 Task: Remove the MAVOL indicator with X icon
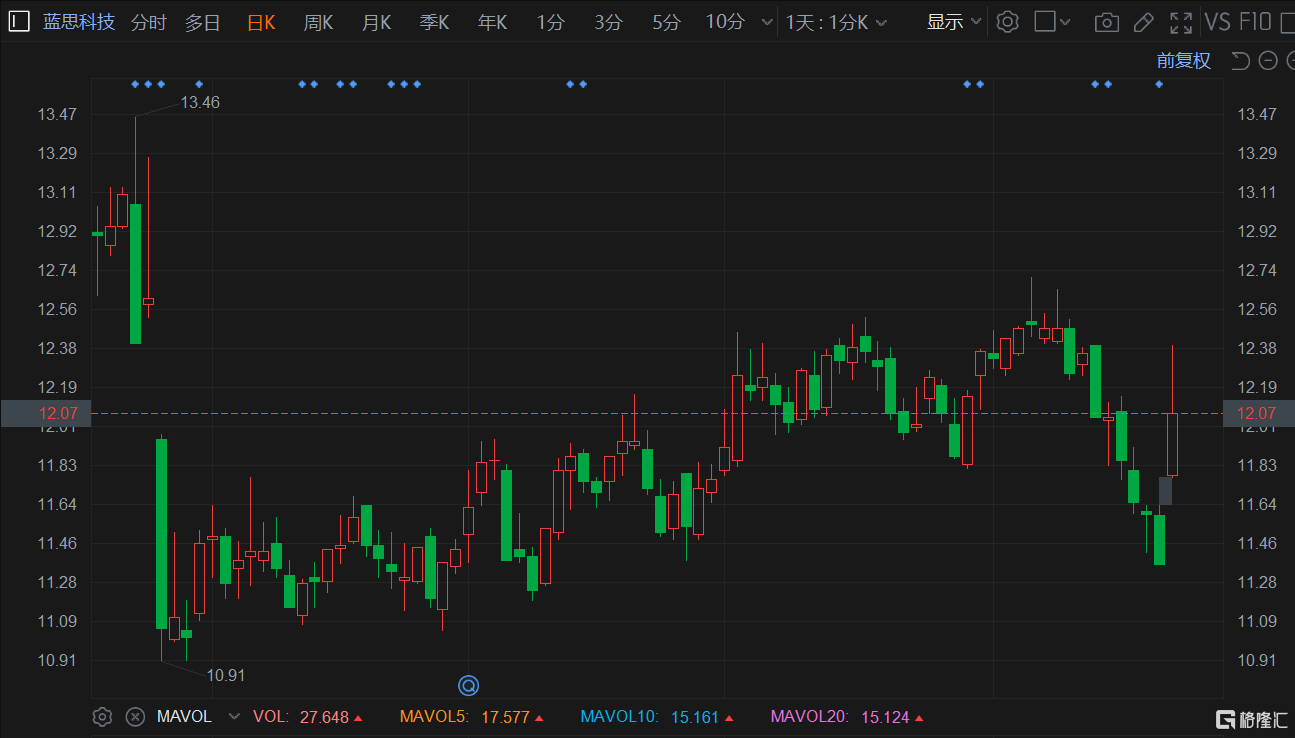pos(135,717)
